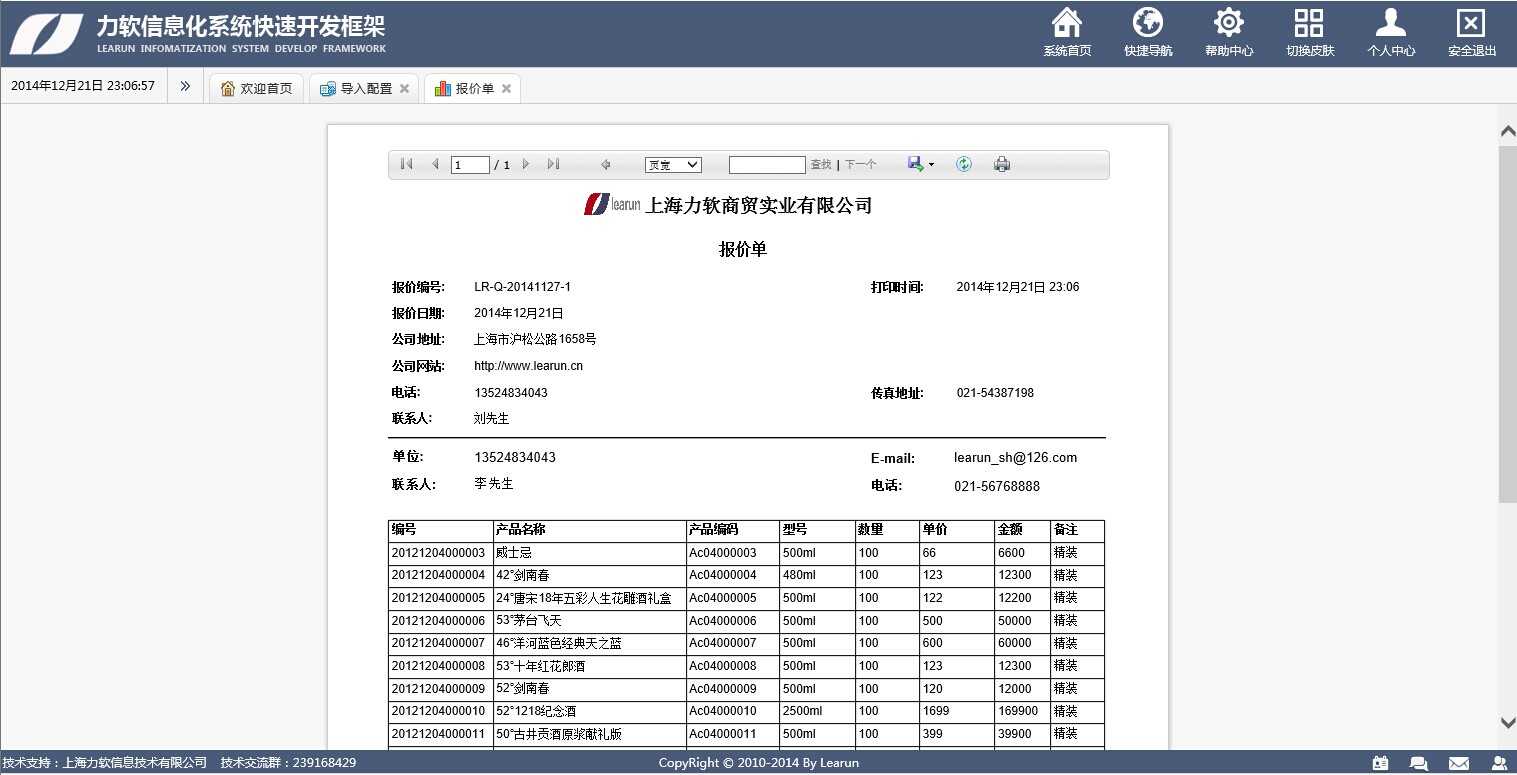This screenshot has width=1517, height=775.
Task: Click inside the page number input field
Action: coord(470,164)
